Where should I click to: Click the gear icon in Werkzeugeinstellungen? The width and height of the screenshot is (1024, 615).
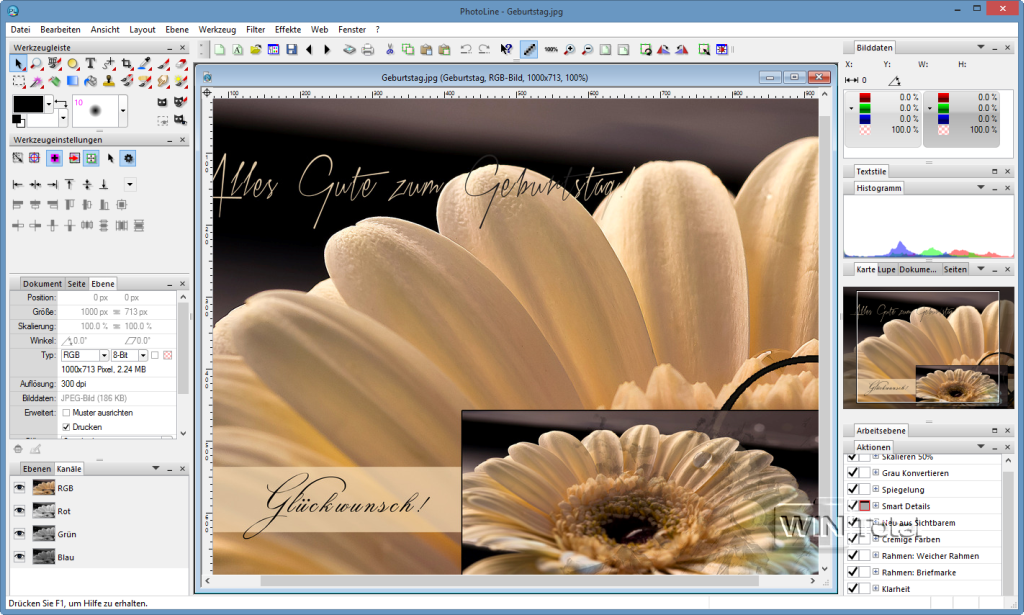[x=128, y=158]
